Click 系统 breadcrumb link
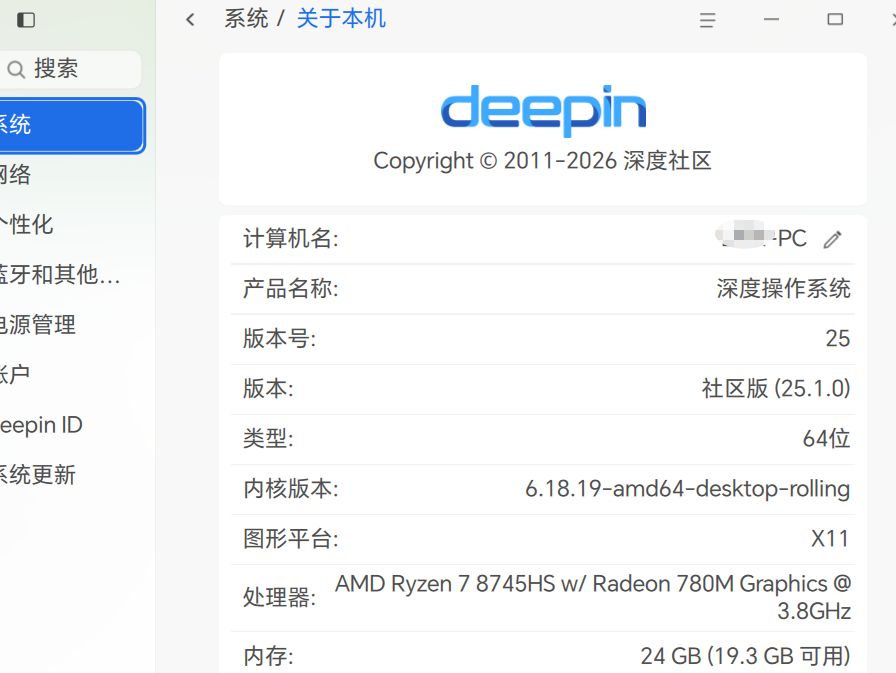896x673 pixels. coord(246,18)
